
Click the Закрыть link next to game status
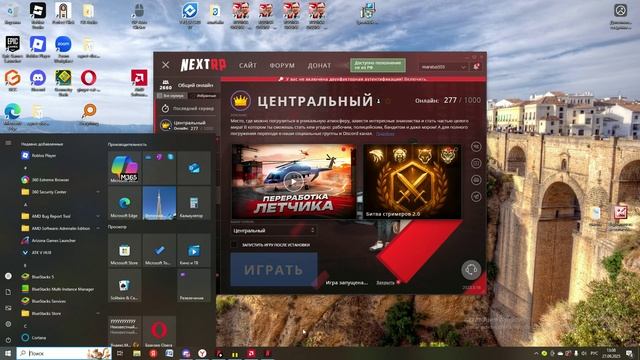[385, 282]
